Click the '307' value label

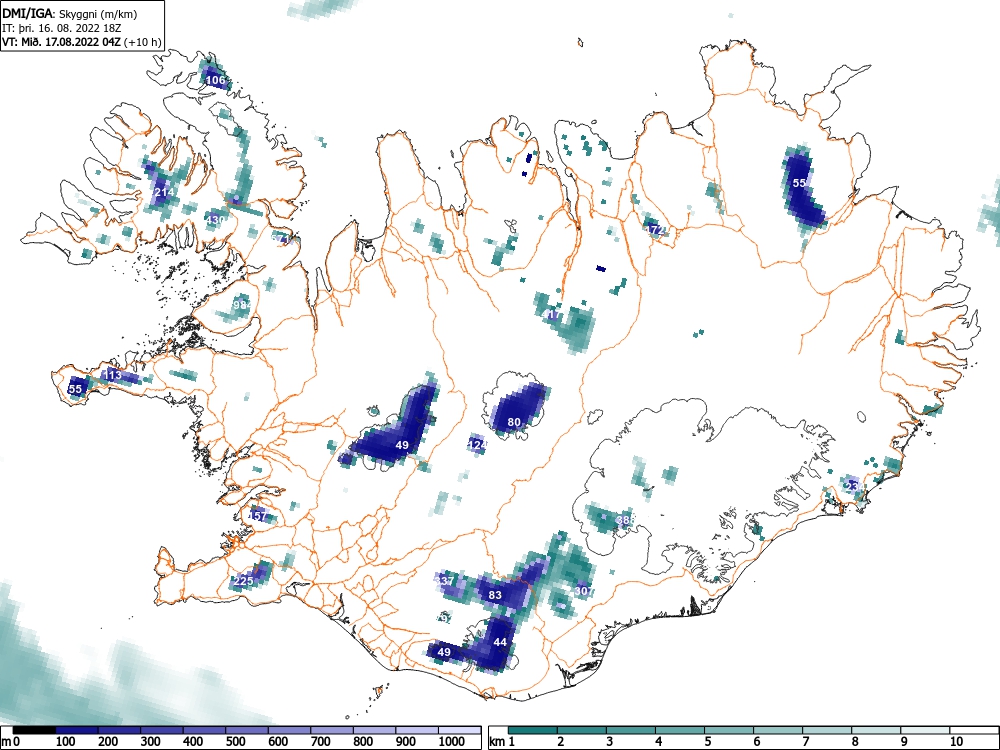tap(584, 591)
